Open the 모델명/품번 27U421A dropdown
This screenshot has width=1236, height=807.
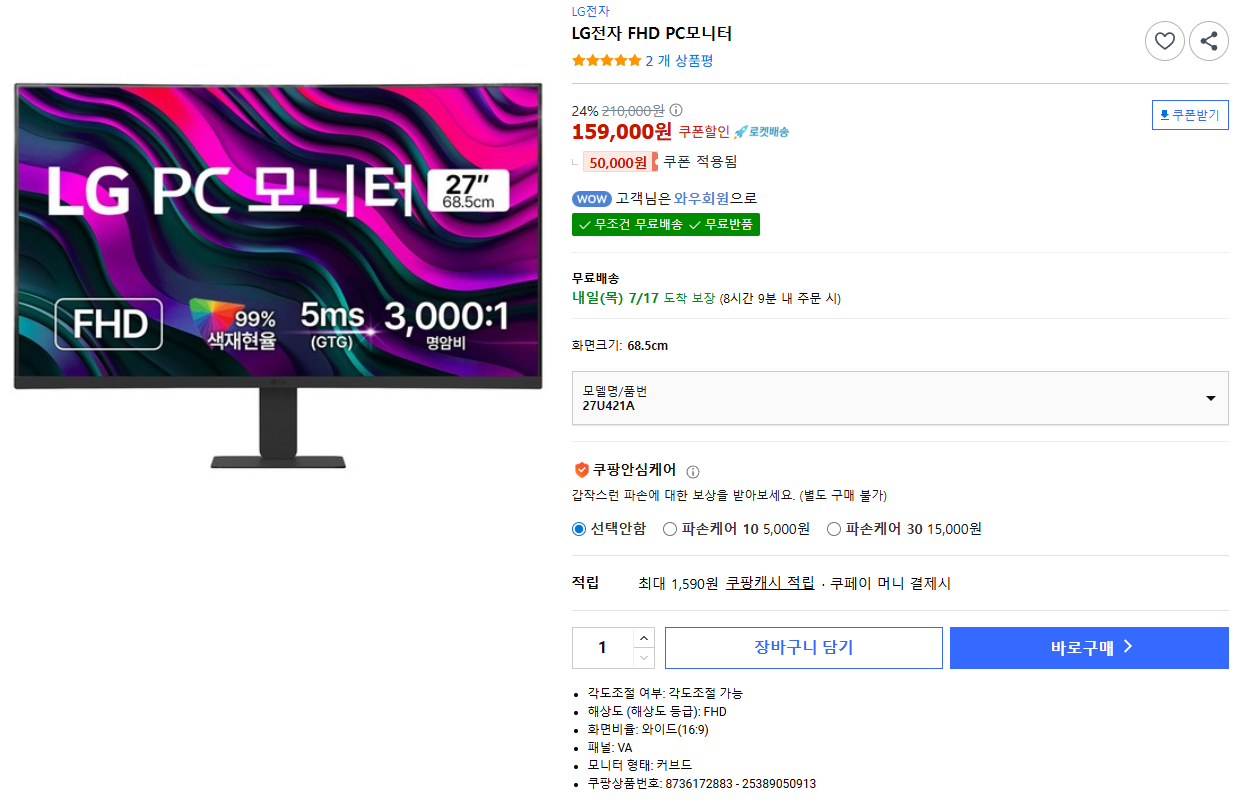tap(900, 398)
